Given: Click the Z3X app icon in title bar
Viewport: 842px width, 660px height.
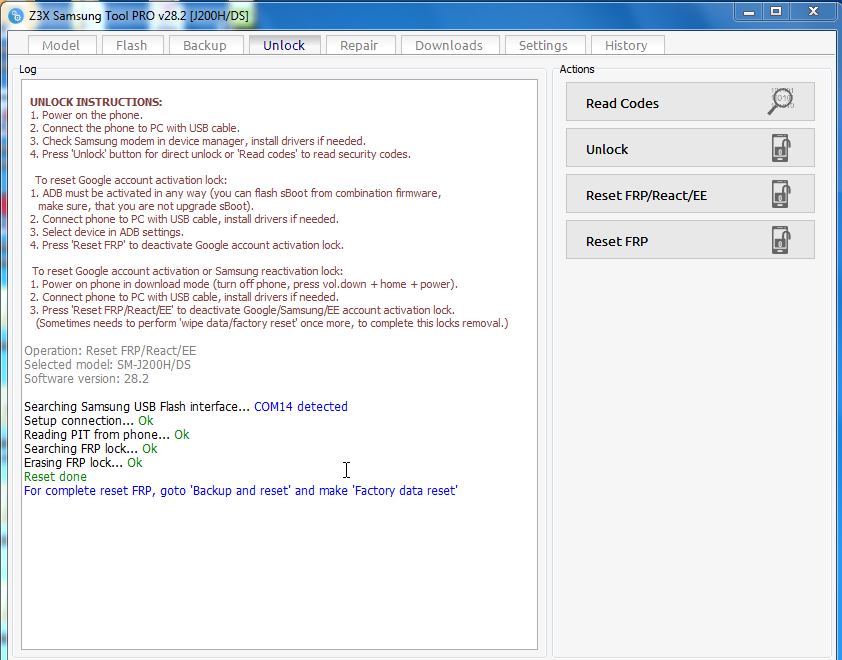Looking at the screenshot, I should 16,16.
